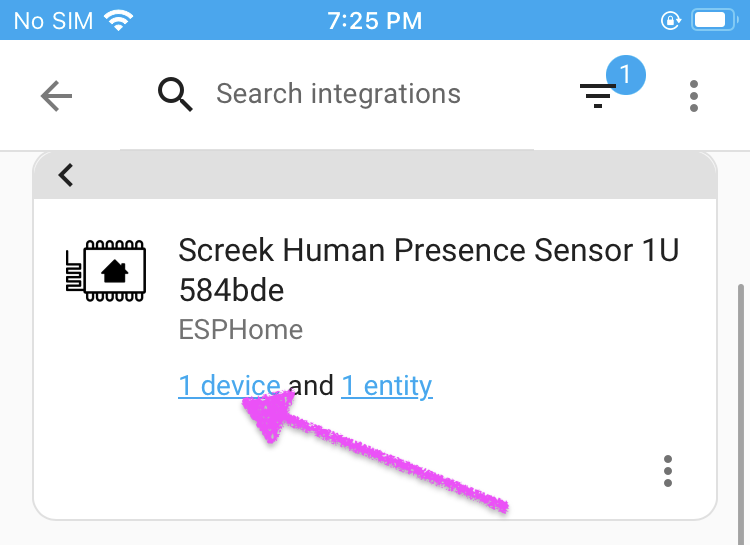Screen dimensions: 750x545
Task: Click the gray card header bar
Action: coord(375,175)
